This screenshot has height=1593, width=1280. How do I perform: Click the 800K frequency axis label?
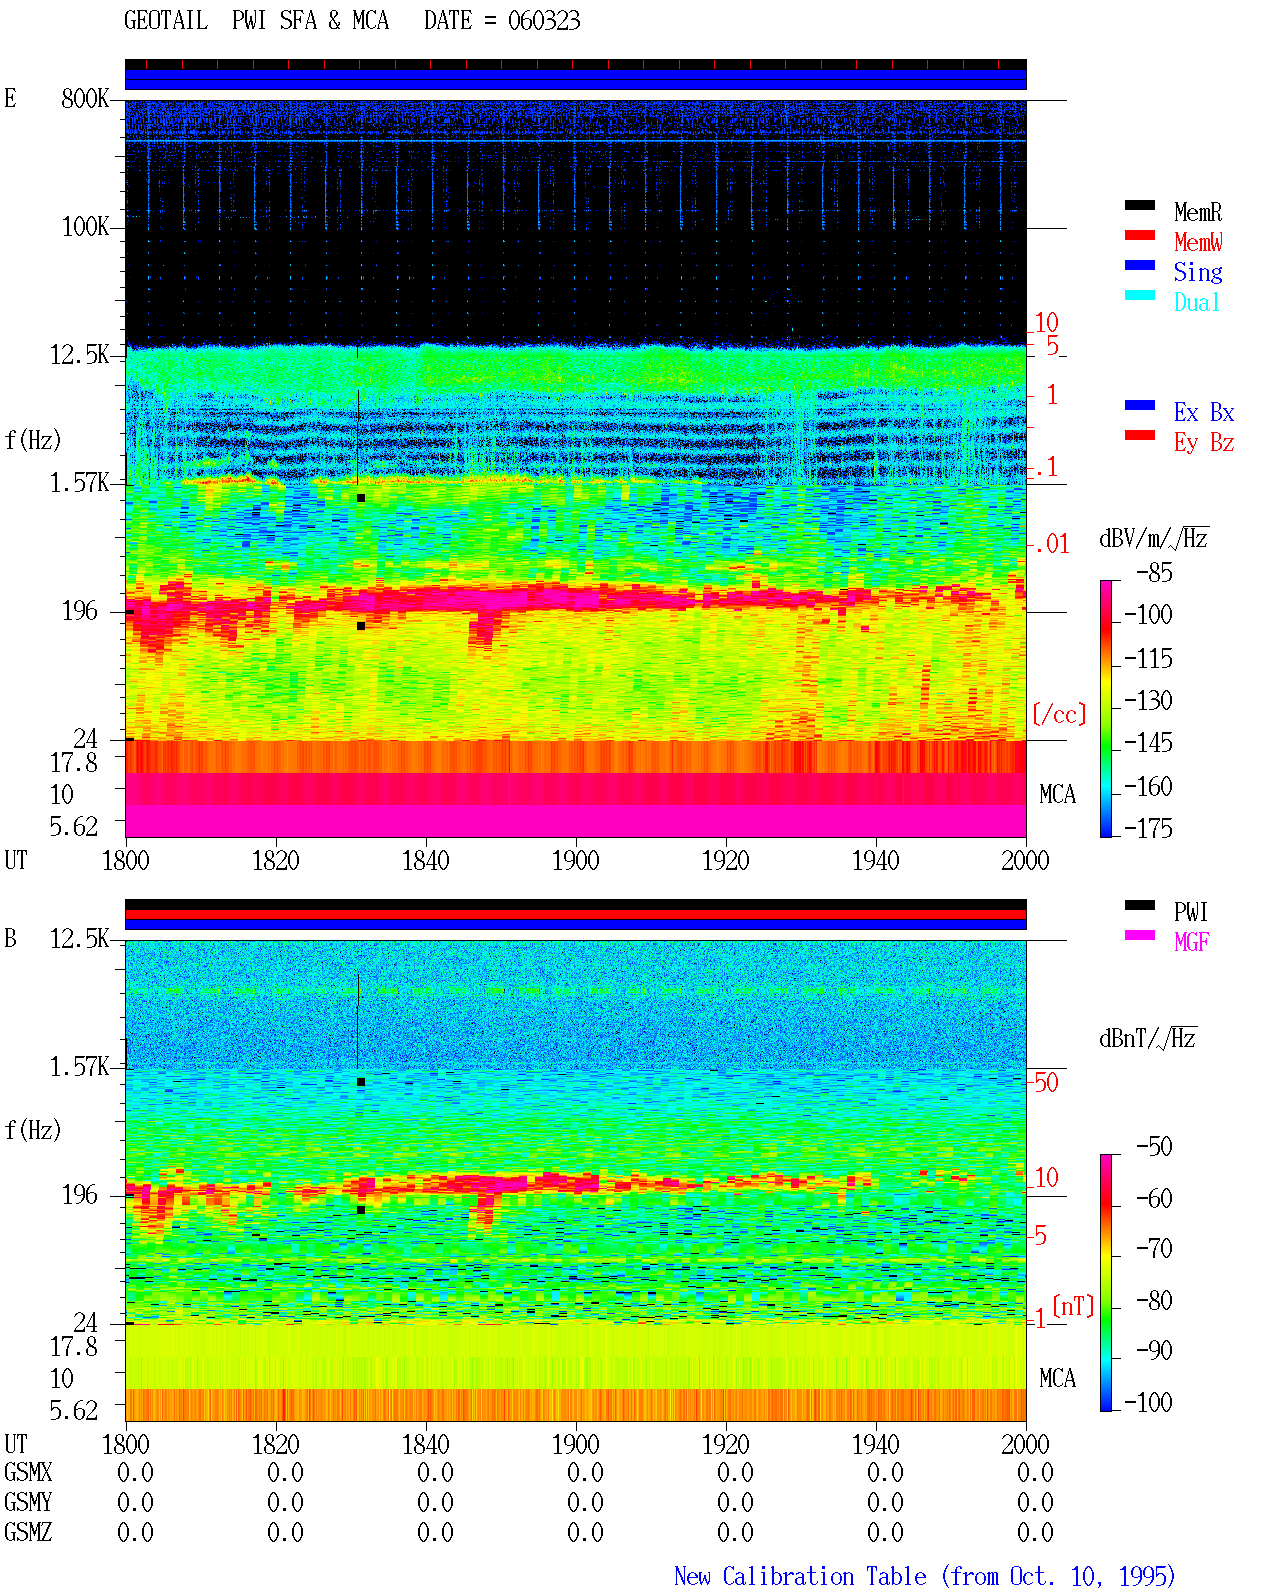point(85,99)
